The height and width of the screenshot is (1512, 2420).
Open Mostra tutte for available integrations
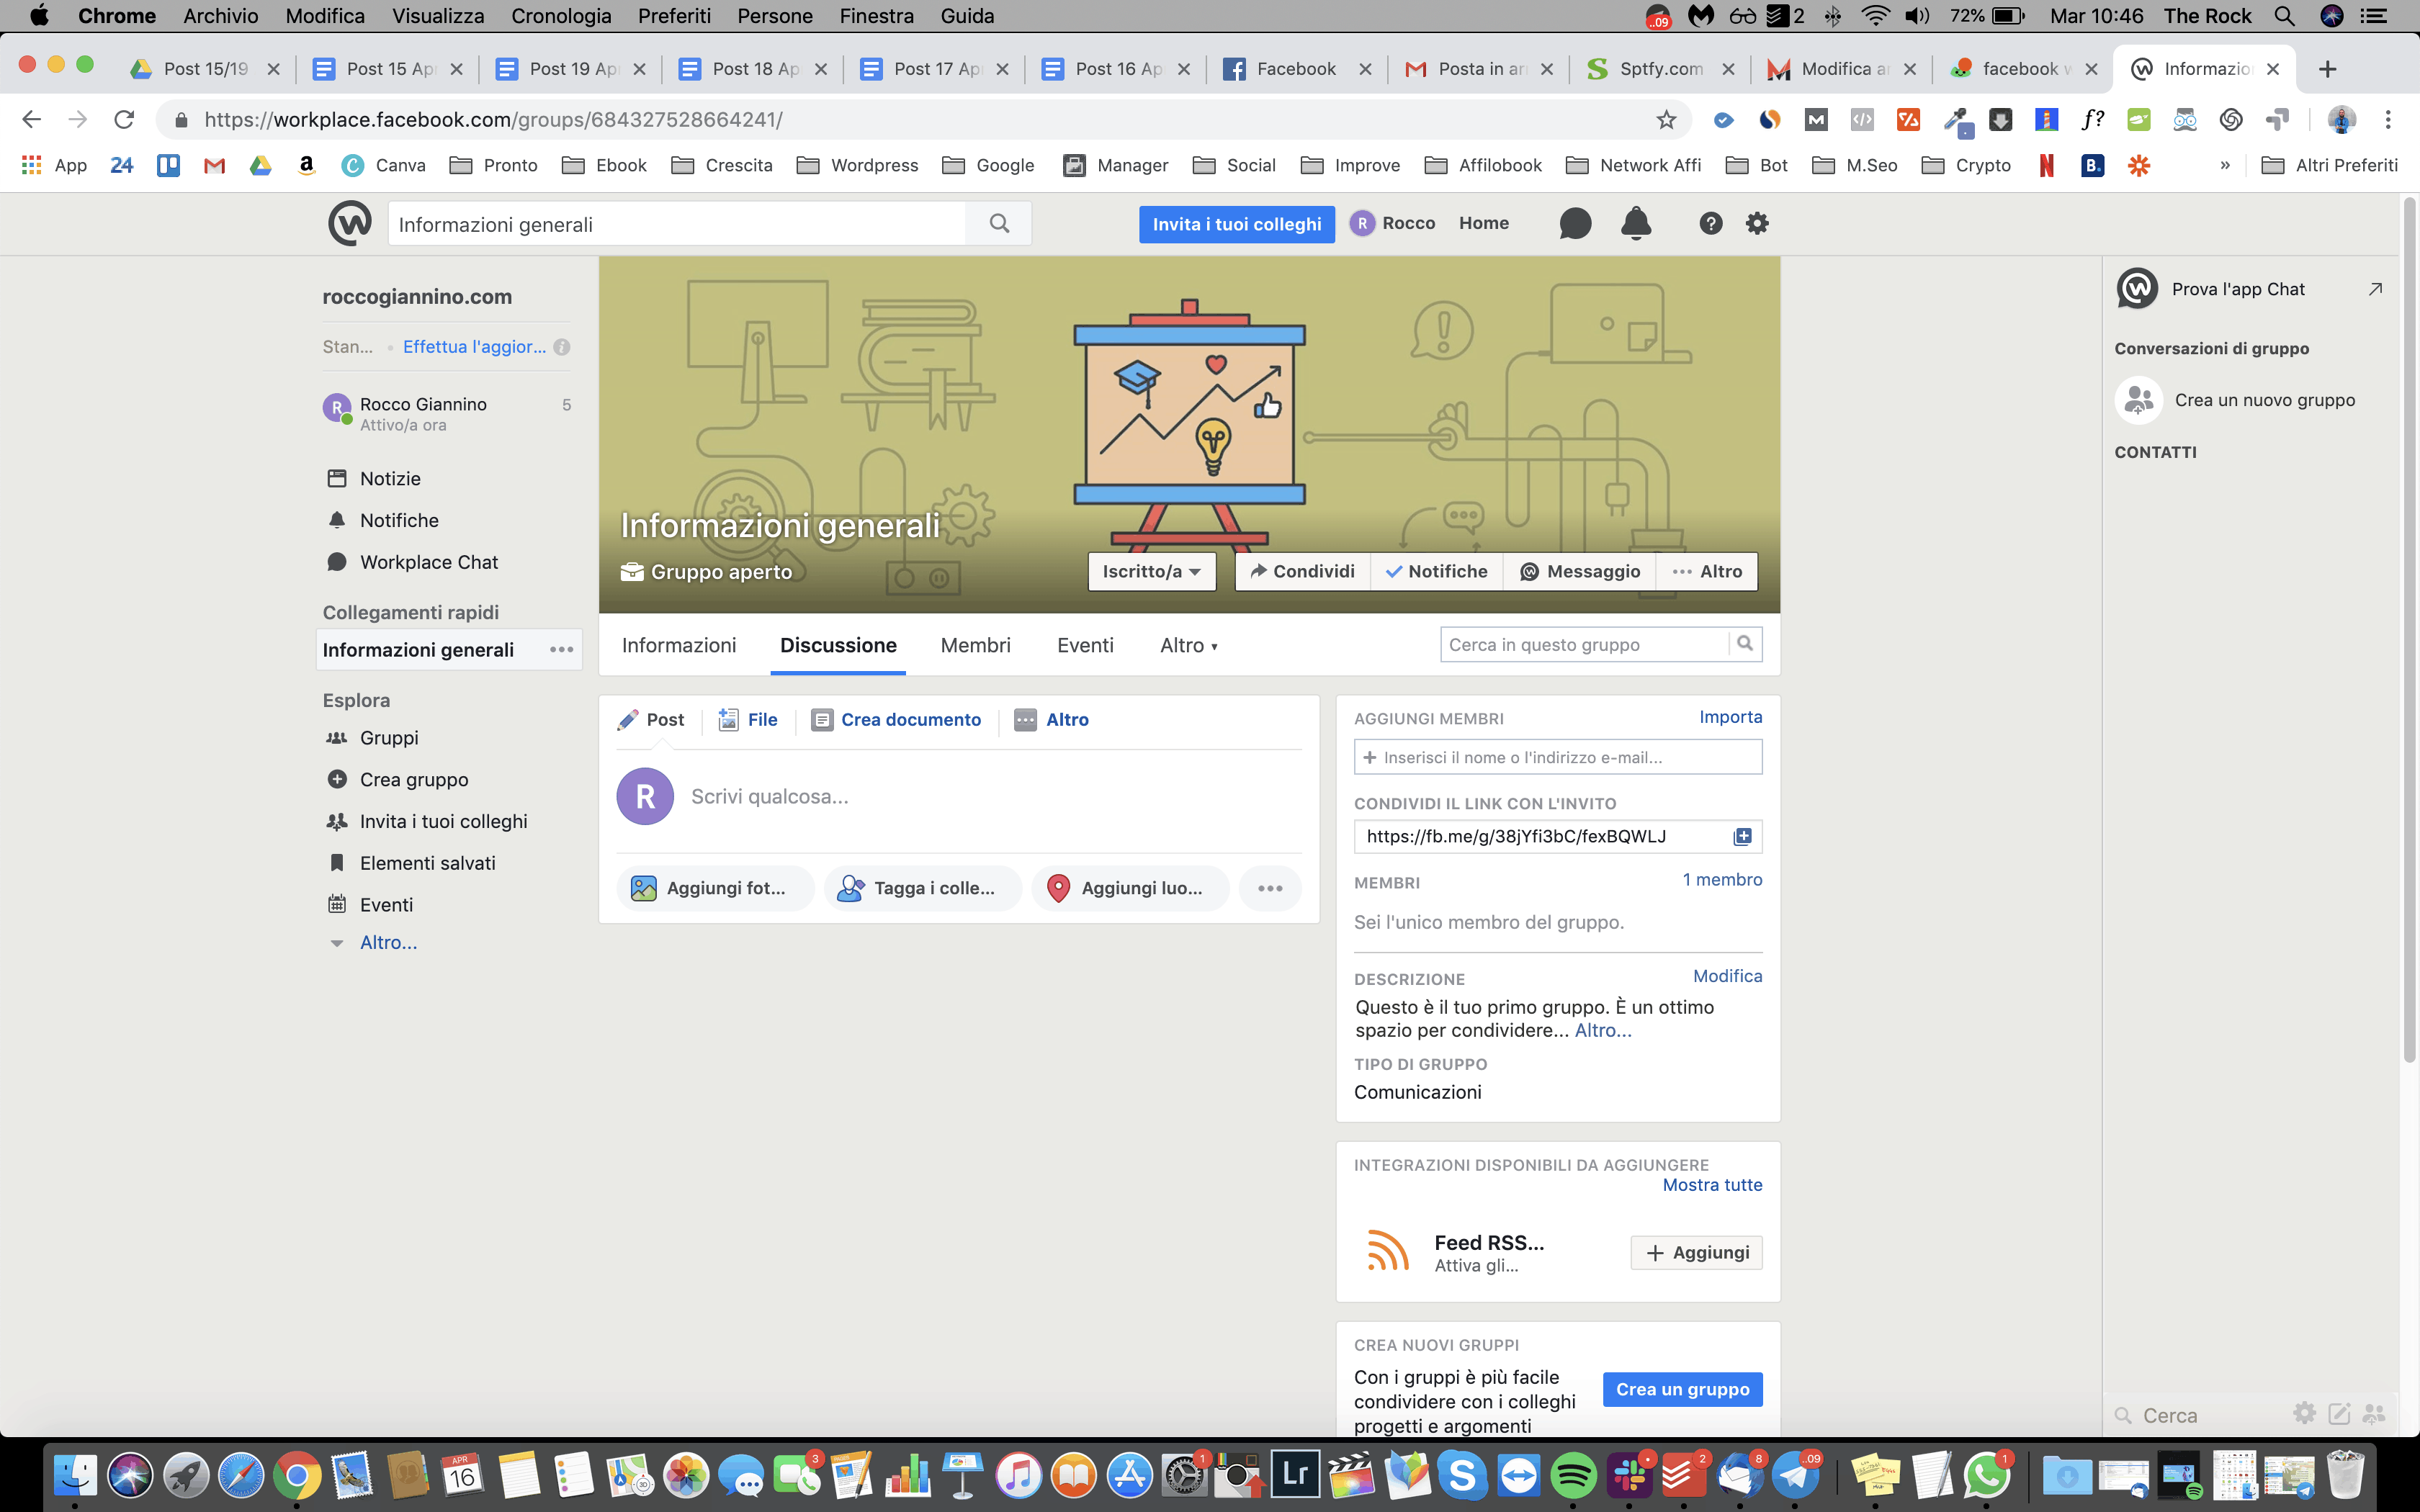coord(1712,1184)
